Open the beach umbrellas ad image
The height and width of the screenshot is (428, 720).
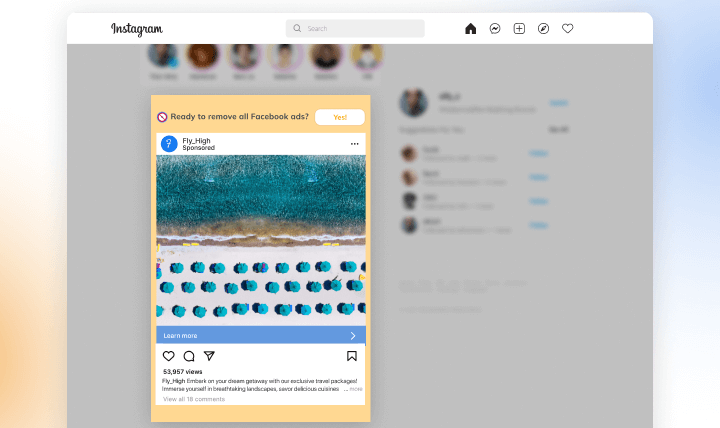(261, 240)
